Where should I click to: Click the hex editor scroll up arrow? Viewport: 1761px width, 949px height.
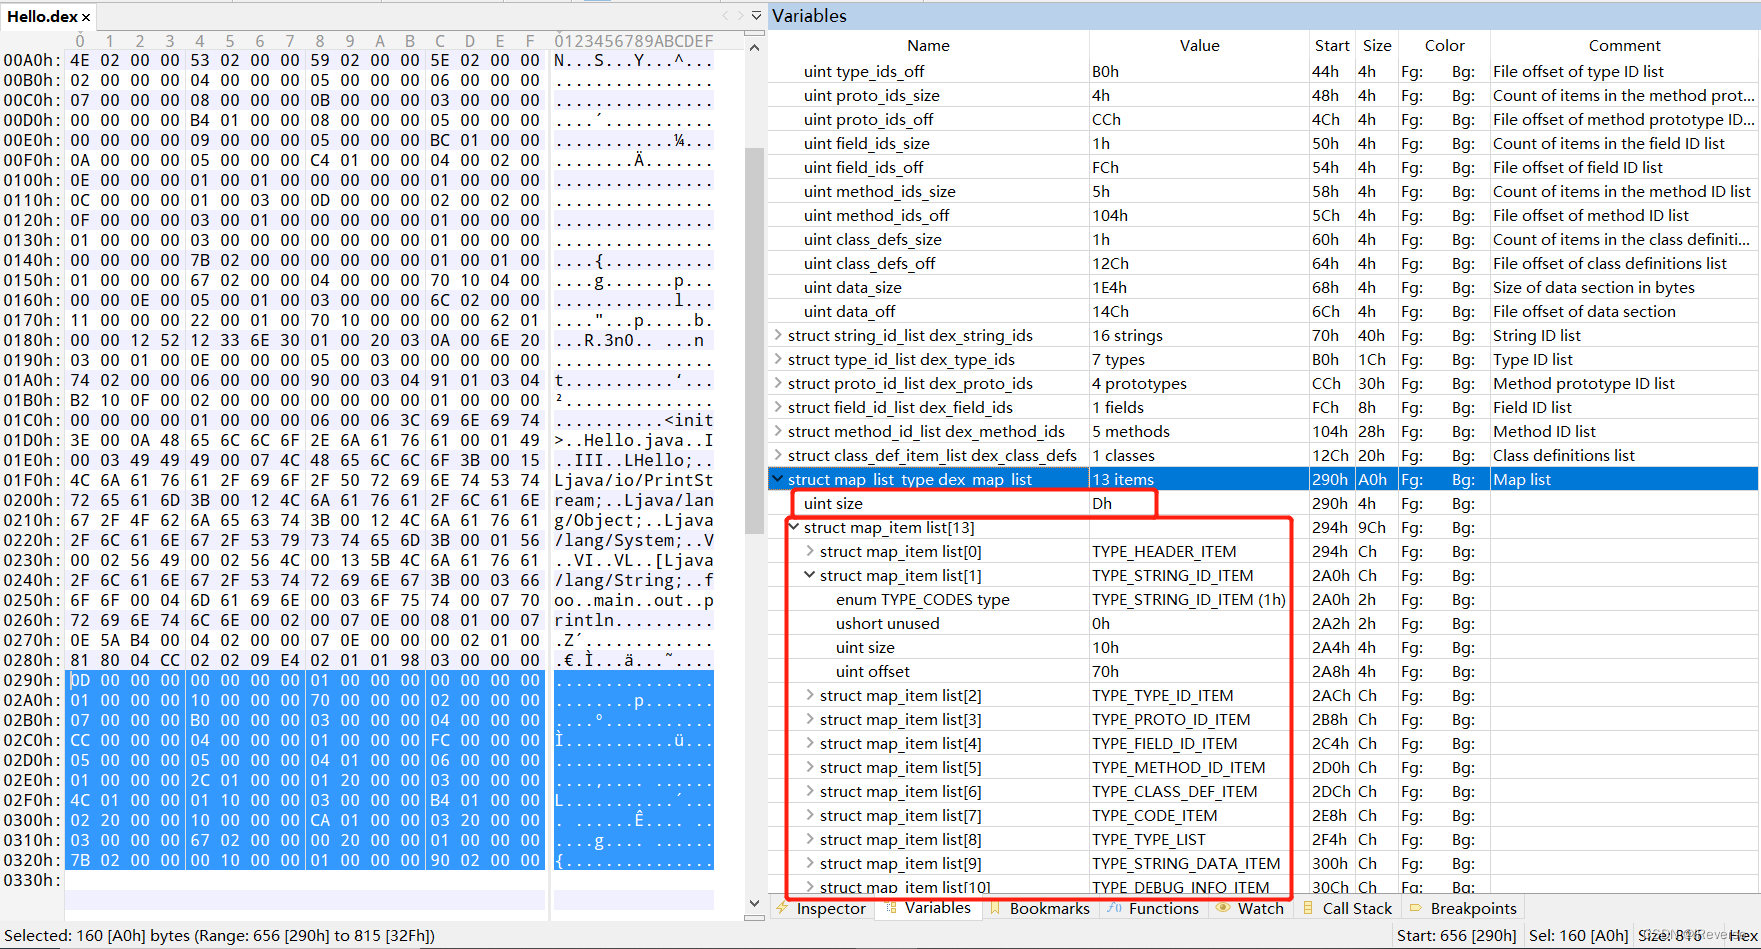755,47
